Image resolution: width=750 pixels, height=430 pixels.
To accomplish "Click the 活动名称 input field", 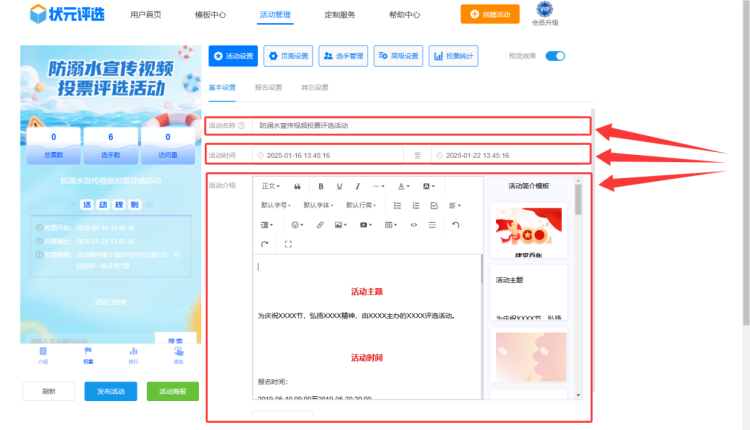I will pyautogui.click(x=420, y=126).
